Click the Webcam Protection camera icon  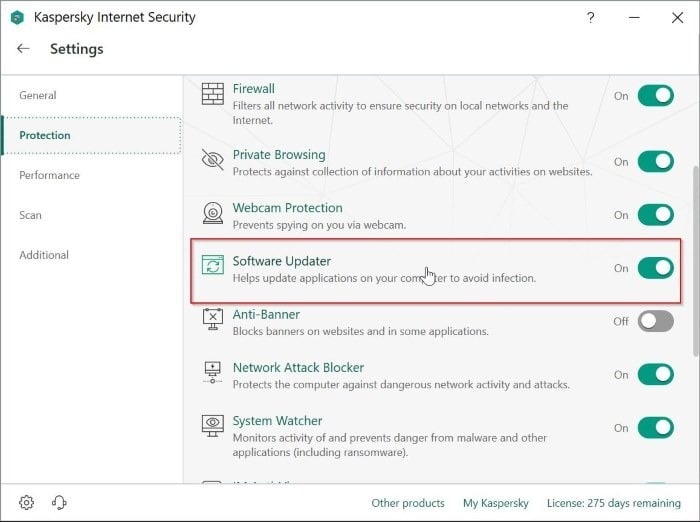pyautogui.click(x=212, y=213)
